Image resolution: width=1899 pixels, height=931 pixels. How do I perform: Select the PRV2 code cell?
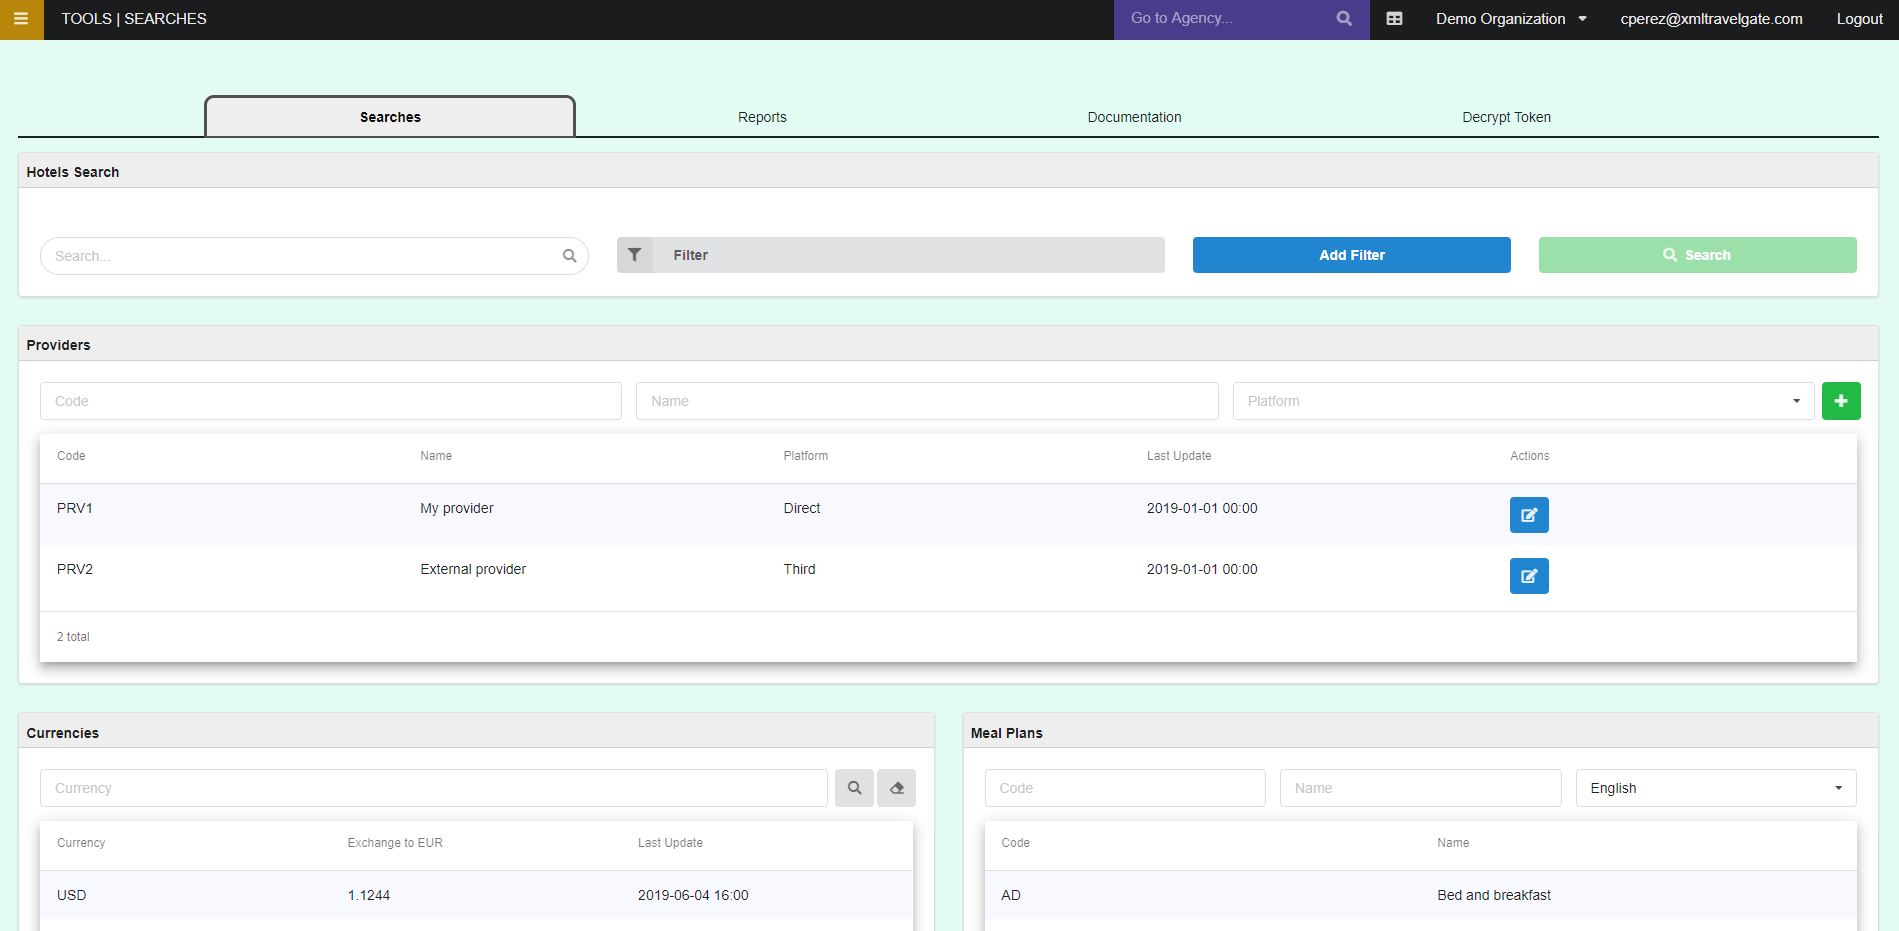tap(75, 569)
